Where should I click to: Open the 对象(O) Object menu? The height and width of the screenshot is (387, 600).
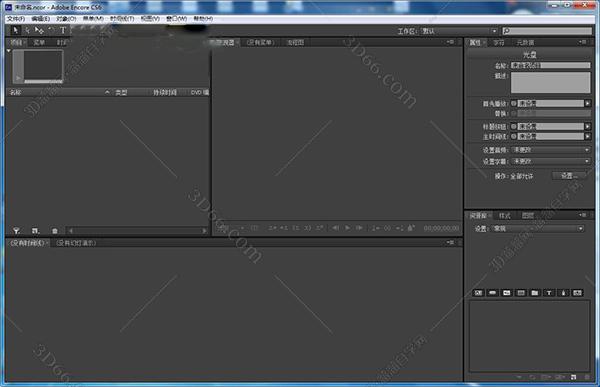(x=66, y=19)
